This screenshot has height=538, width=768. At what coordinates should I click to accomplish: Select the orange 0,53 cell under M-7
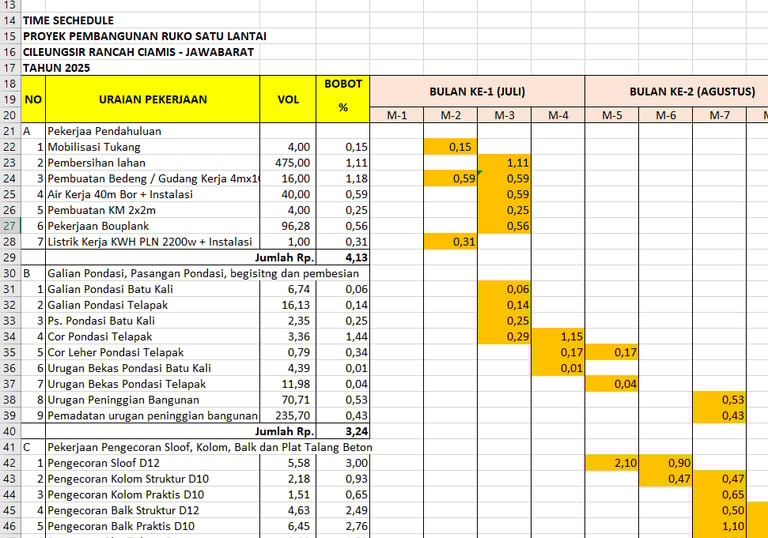click(720, 400)
